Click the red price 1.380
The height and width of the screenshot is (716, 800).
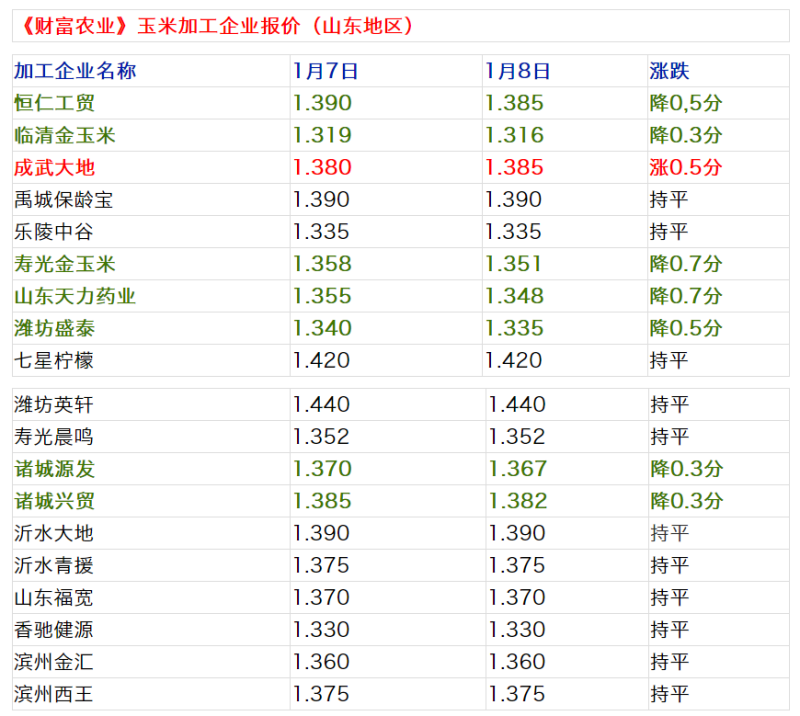[x=322, y=167]
